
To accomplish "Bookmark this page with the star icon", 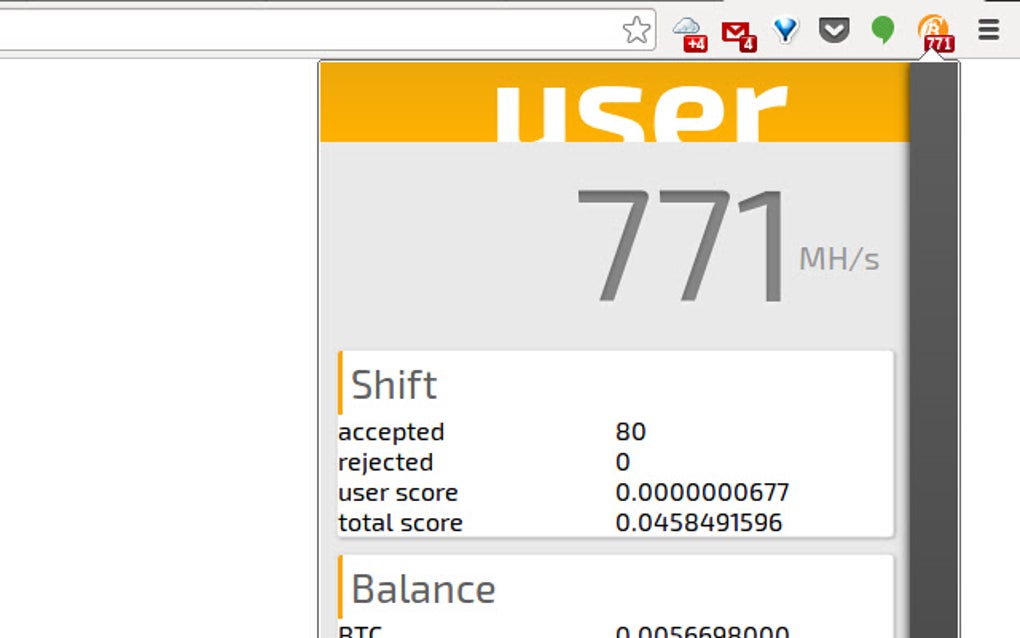I will click(x=636, y=30).
